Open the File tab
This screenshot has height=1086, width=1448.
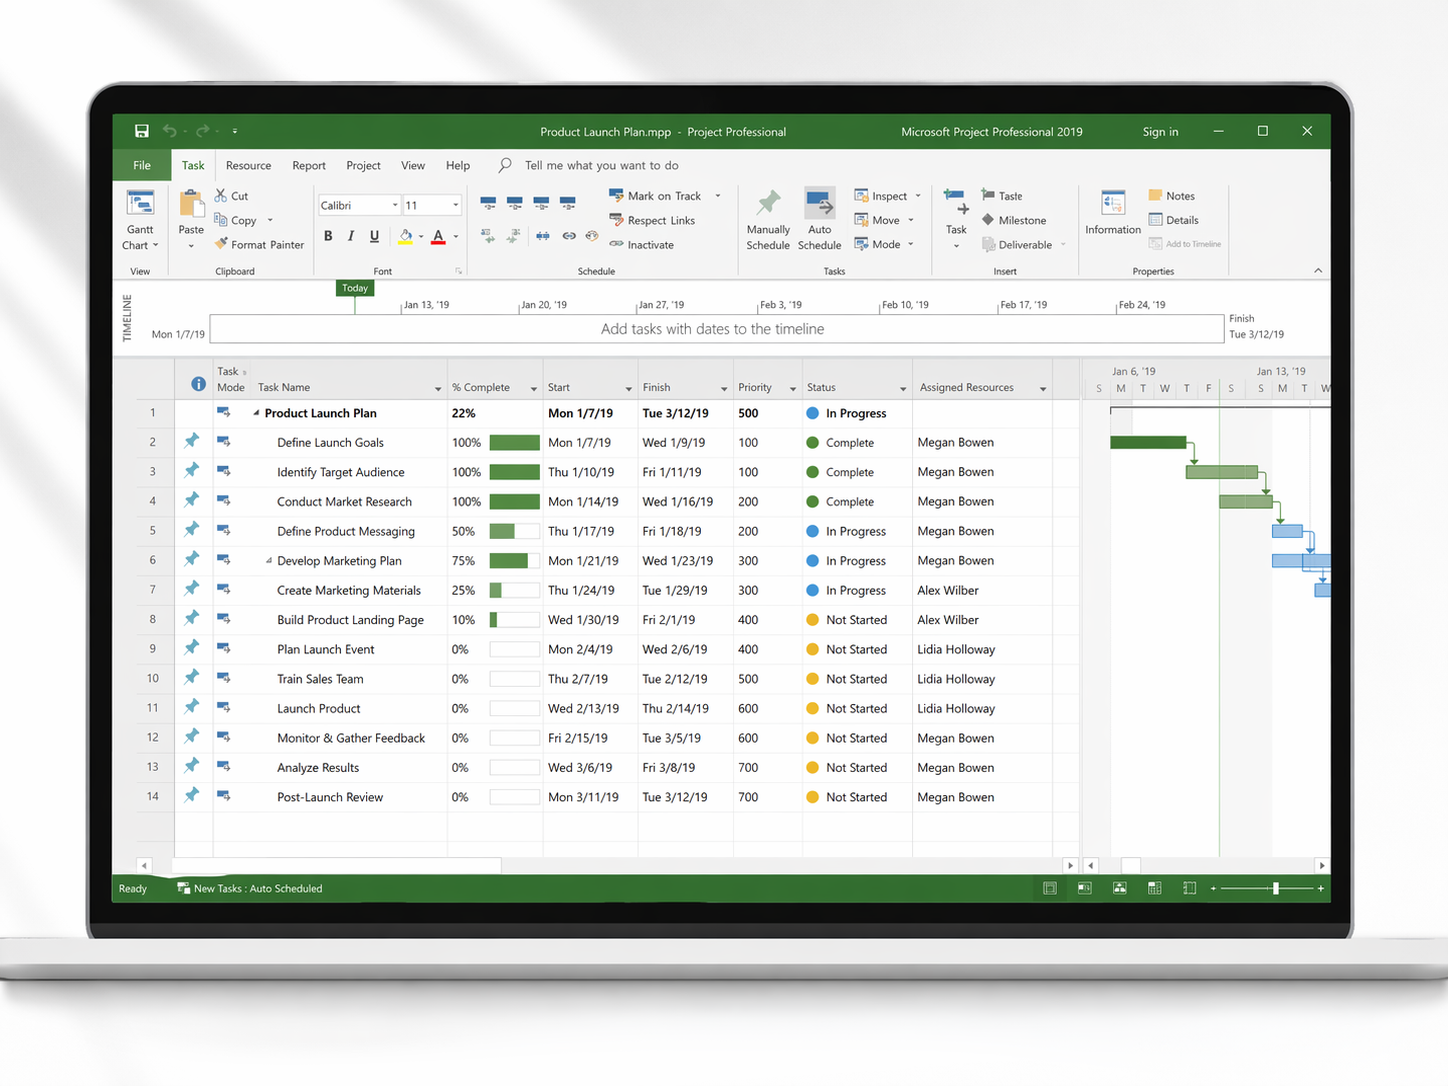point(142,165)
